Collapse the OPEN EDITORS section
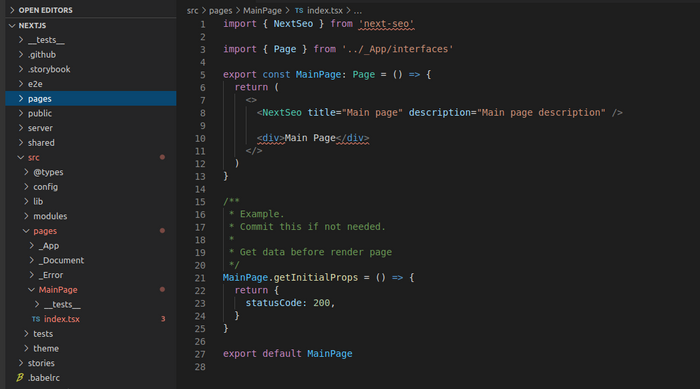This screenshot has height=389, width=700. click(12, 10)
